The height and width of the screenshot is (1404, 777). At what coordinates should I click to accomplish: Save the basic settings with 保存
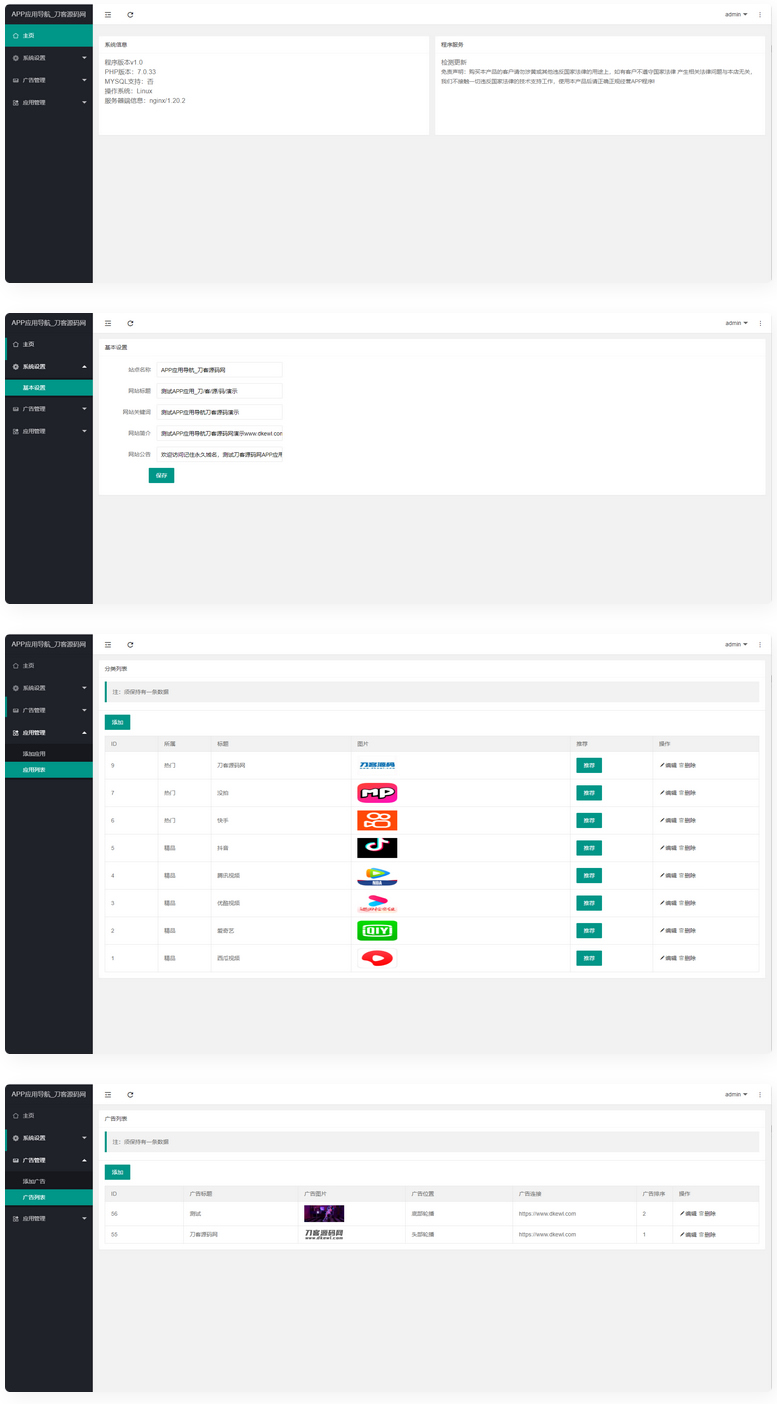pos(161,476)
